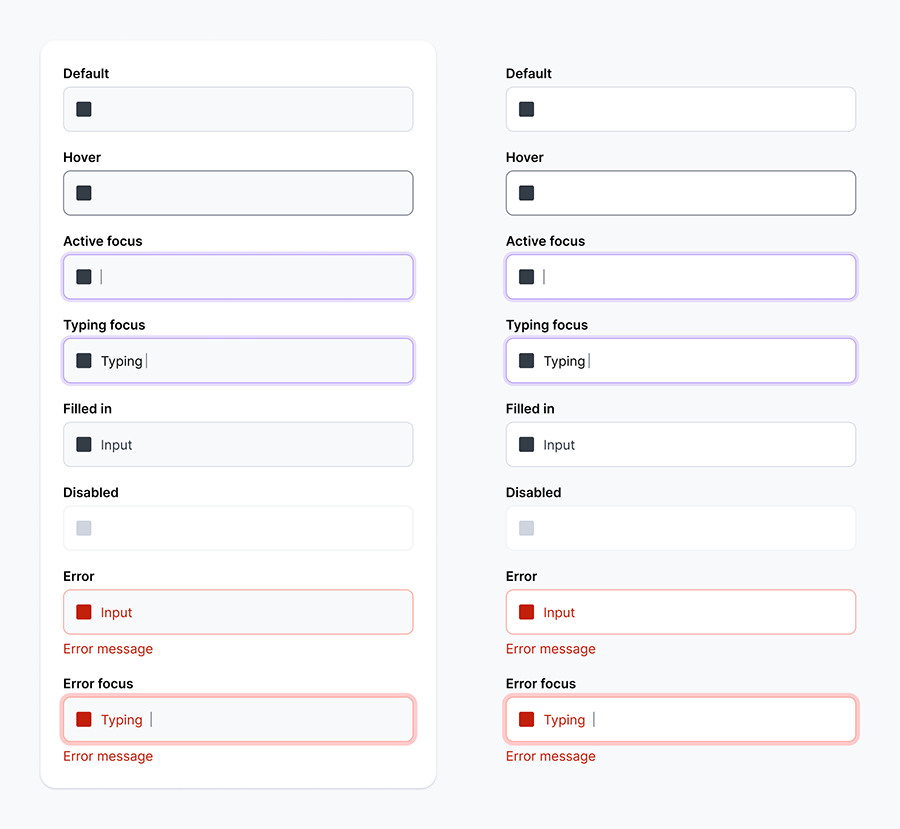Screen dimensions: 900x829
Task: Click the gray-filled Disabled input field
Action: (250, 528)
